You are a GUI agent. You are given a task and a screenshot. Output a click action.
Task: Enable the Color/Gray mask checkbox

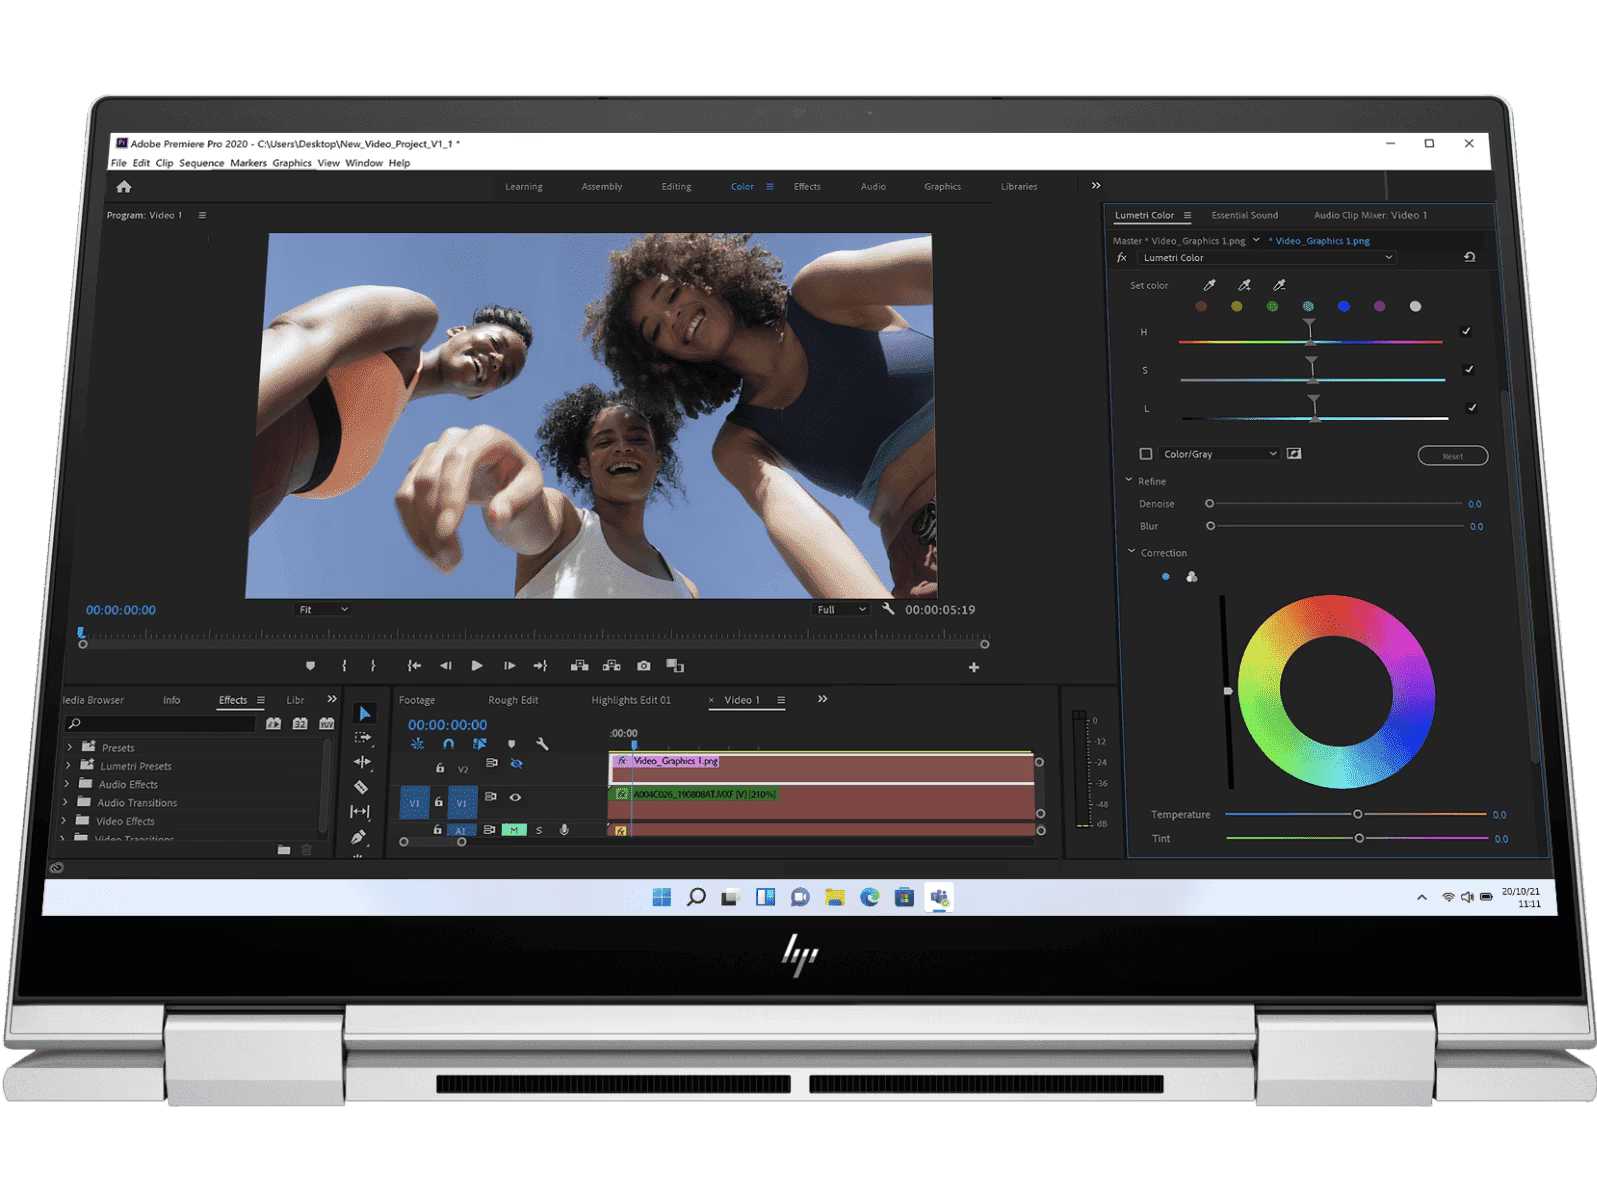(x=1146, y=454)
